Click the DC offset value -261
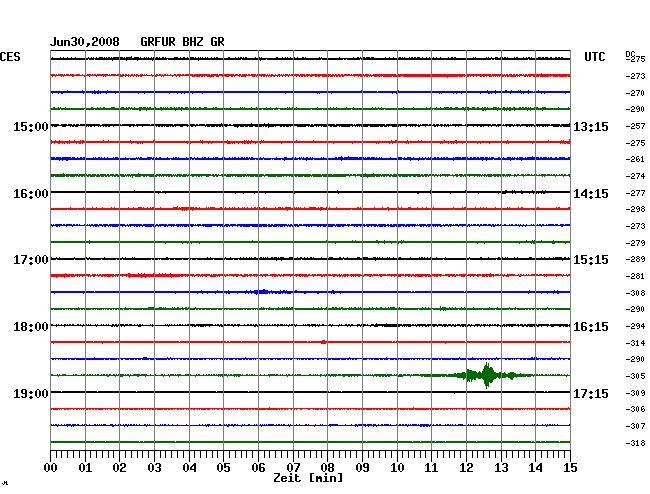650x494 pixels. pos(635,159)
